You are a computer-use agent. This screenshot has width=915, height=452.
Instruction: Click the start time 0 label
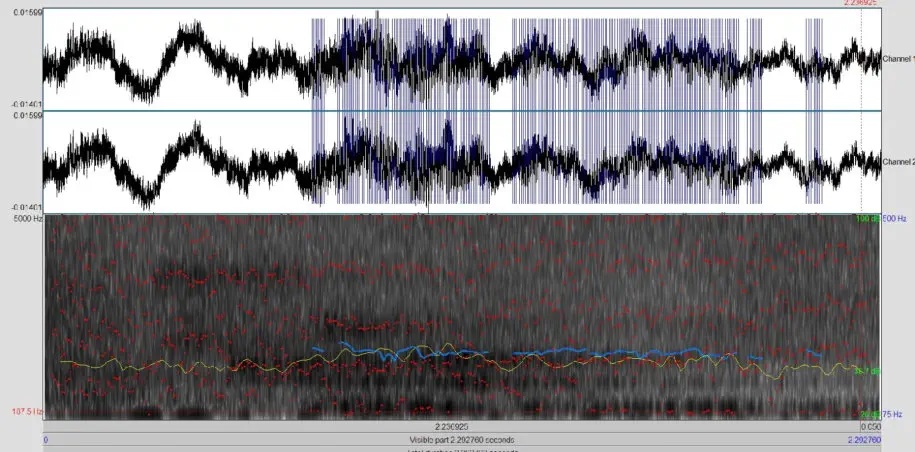(46, 440)
